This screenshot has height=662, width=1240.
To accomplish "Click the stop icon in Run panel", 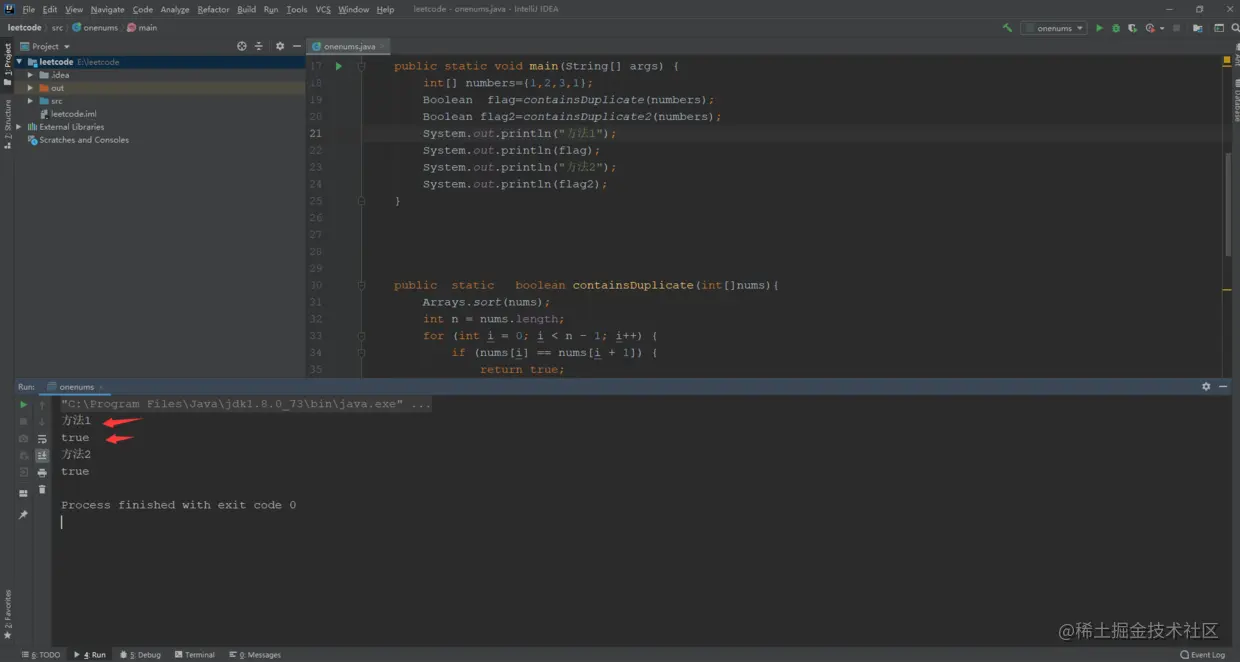I will pos(23,422).
